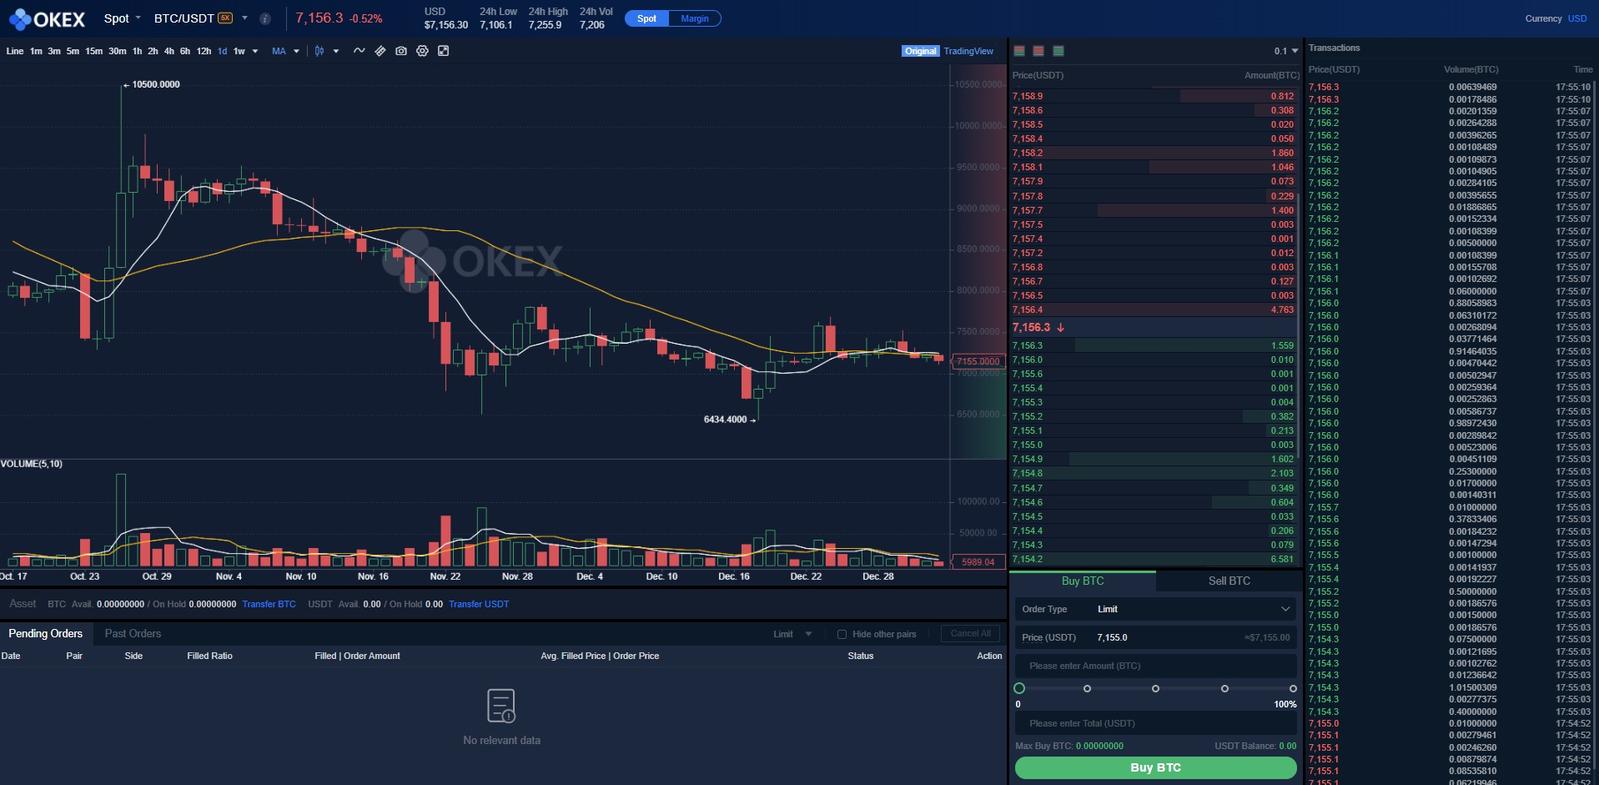This screenshot has width=1599, height=785.
Task: Select the 30m chart interval
Action: pos(117,51)
